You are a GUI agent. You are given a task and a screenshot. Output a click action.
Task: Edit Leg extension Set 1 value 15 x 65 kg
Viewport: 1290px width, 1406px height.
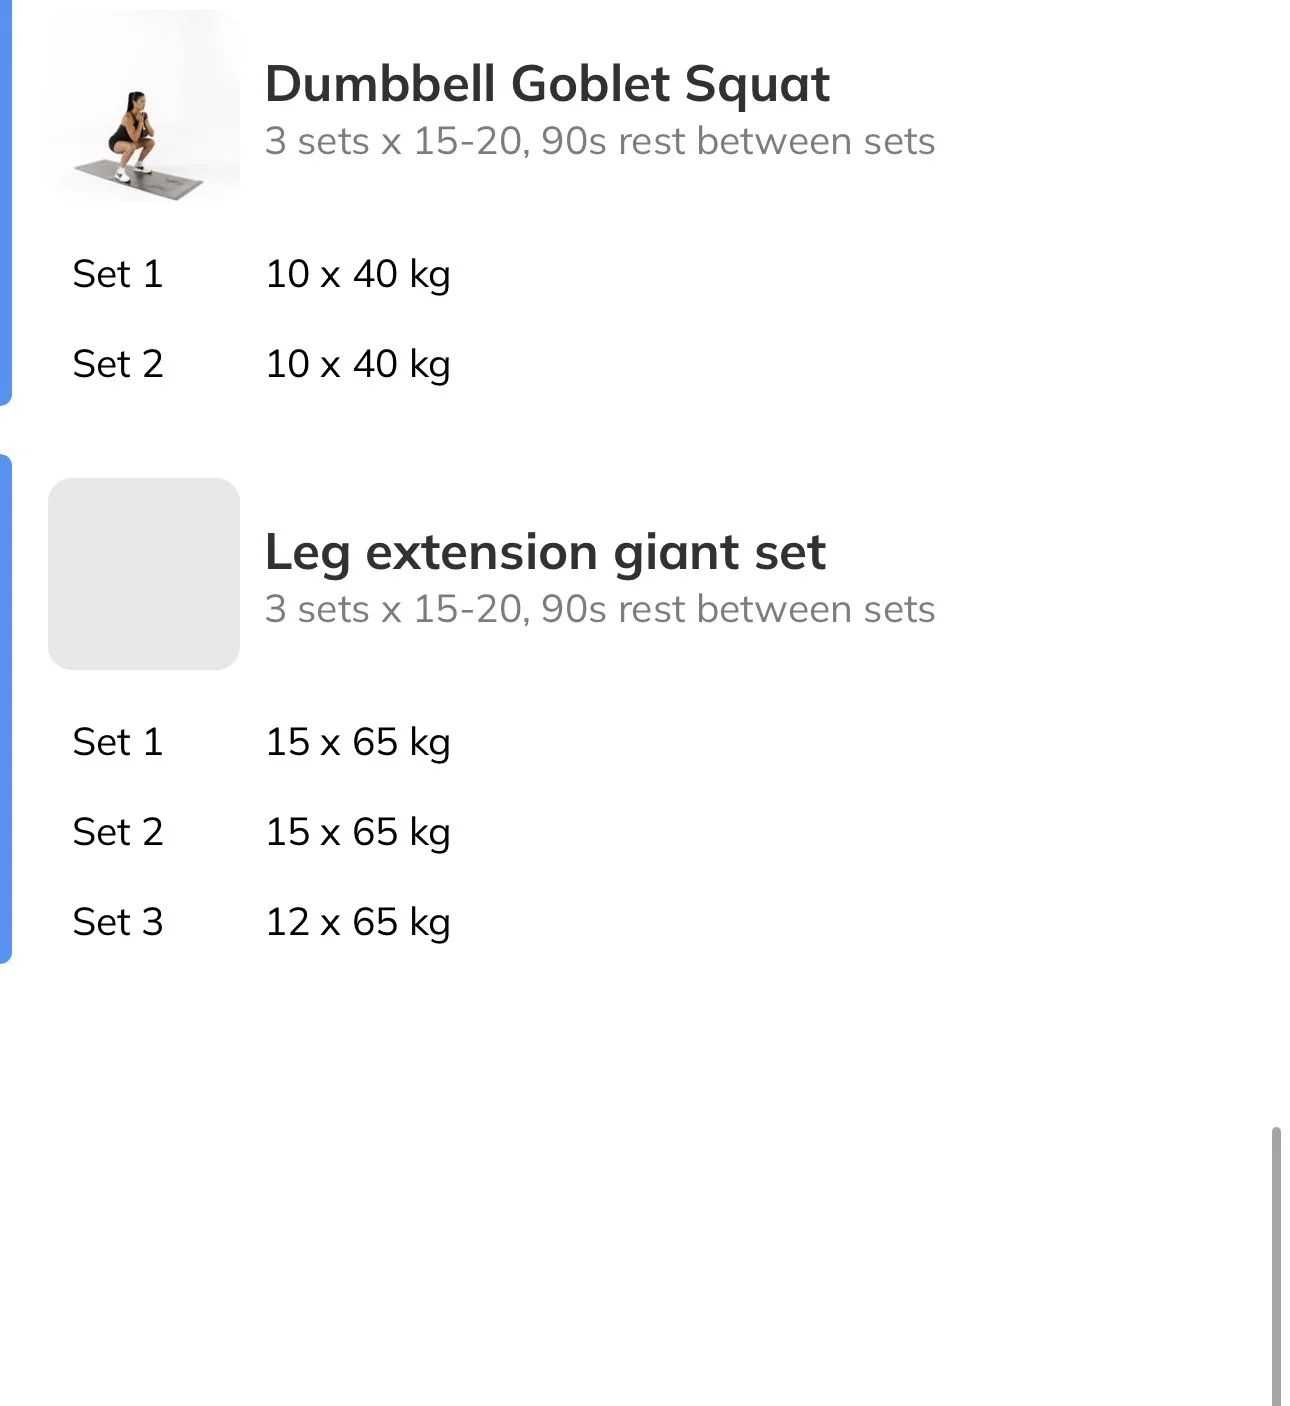click(358, 742)
